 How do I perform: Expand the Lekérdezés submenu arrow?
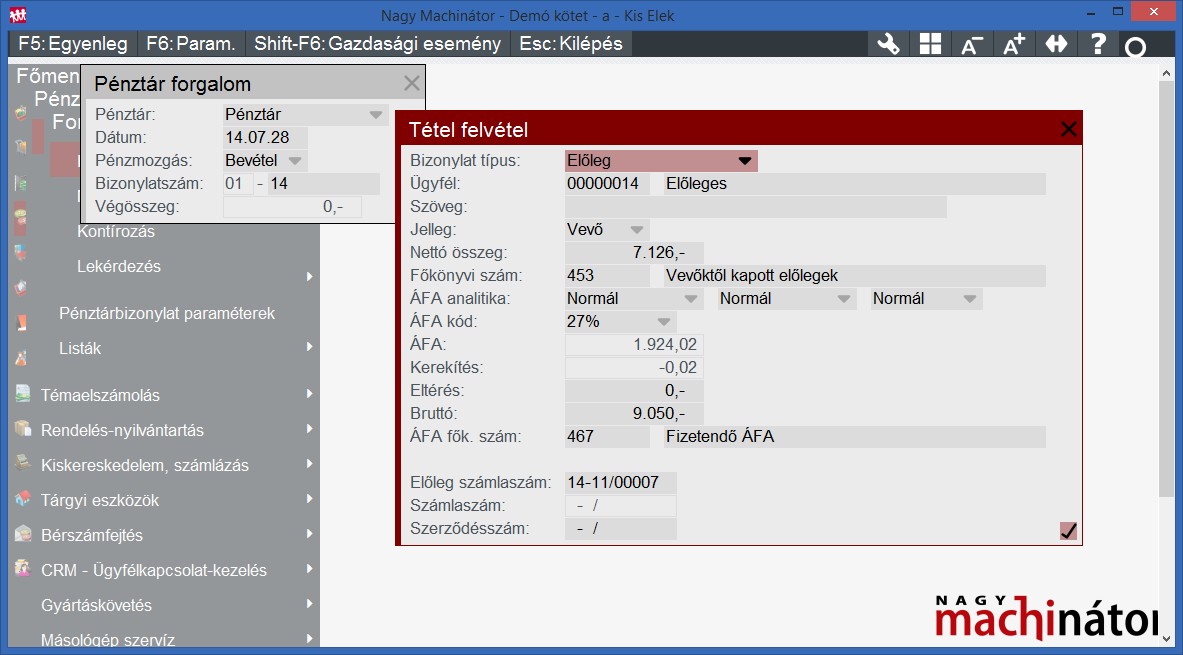coord(309,277)
